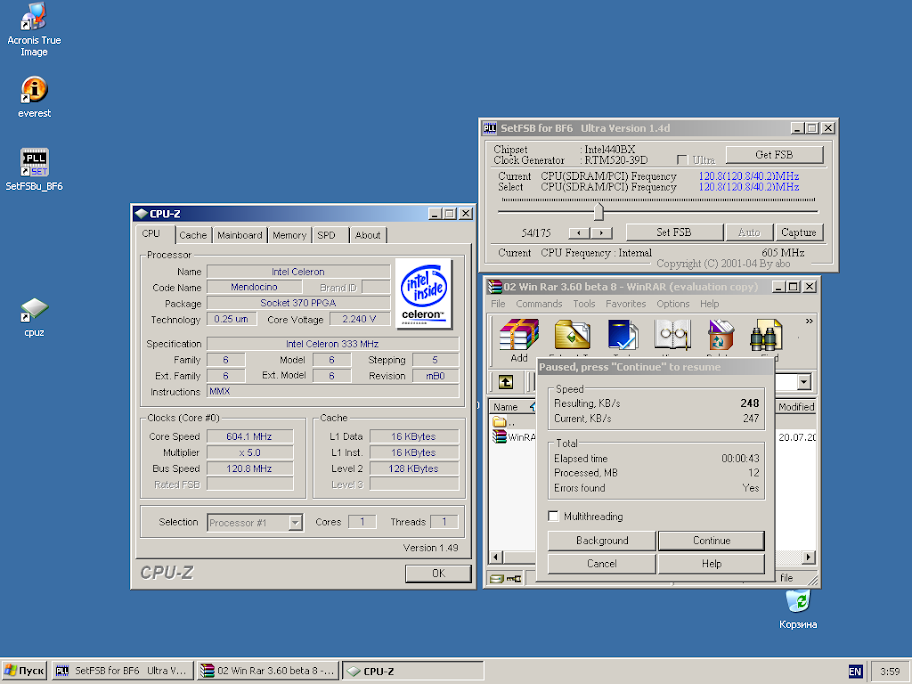Image resolution: width=912 pixels, height=684 pixels.
Task: Open the WinRAR Options menu
Action: coord(673,304)
